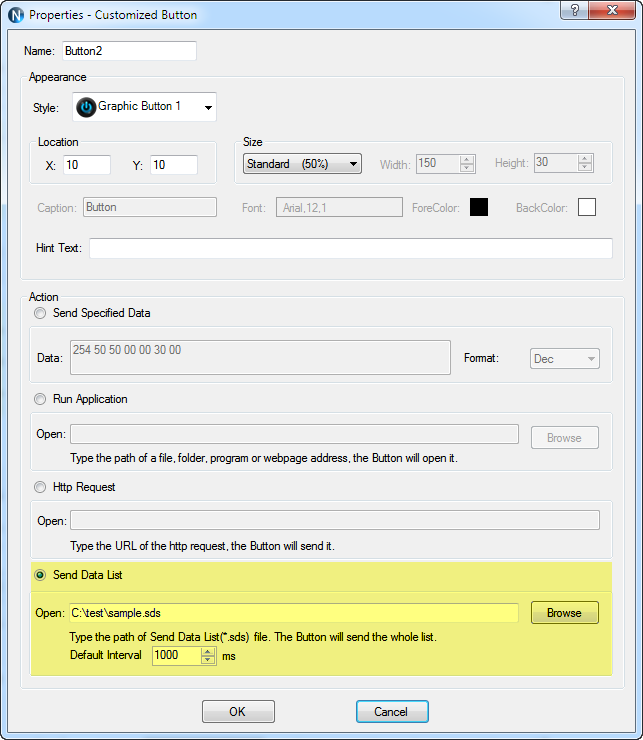This screenshot has width=643, height=740.
Task: Click the Hint Text input field
Action: point(351,248)
